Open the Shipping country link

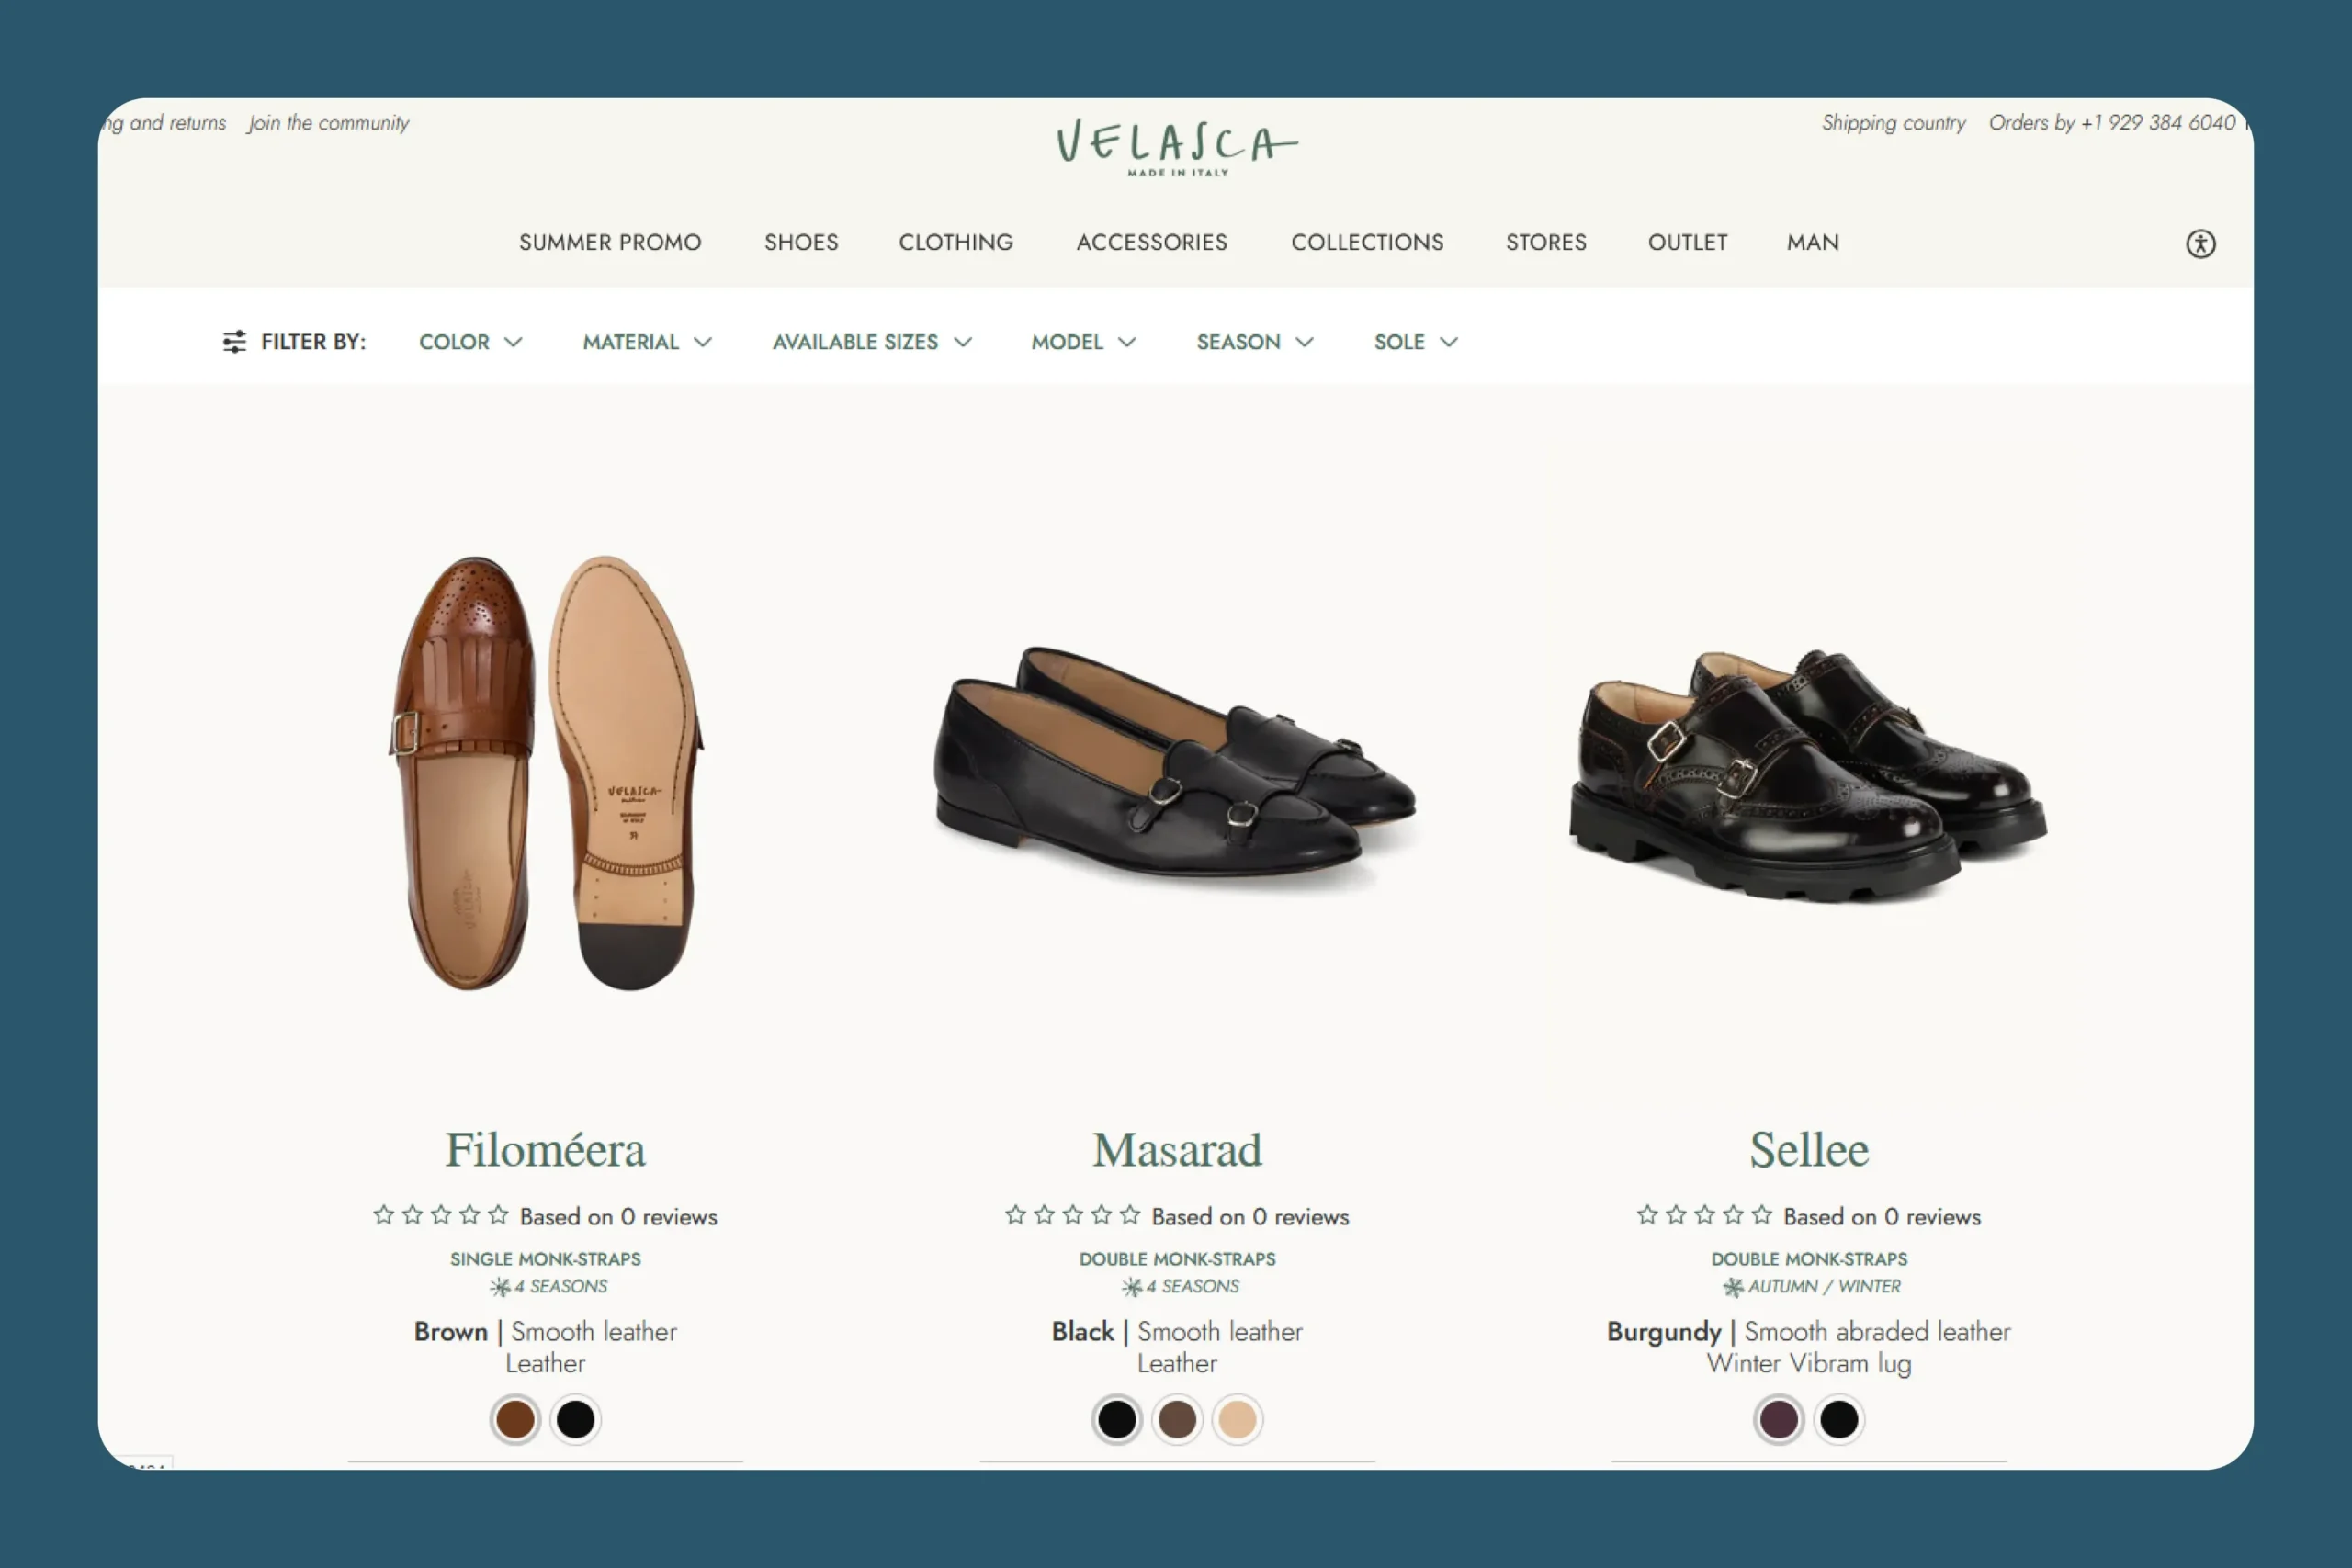pyautogui.click(x=1893, y=123)
